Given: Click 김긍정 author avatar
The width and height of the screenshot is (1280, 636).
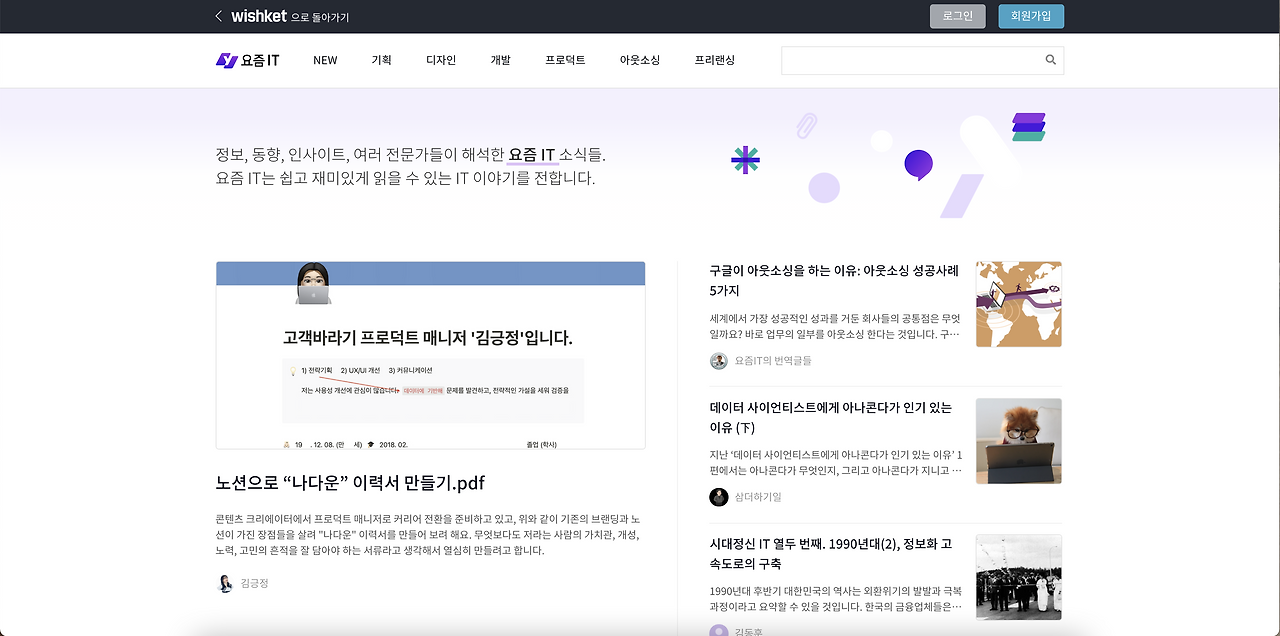Looking at the screenshot, I should [225, 583].
